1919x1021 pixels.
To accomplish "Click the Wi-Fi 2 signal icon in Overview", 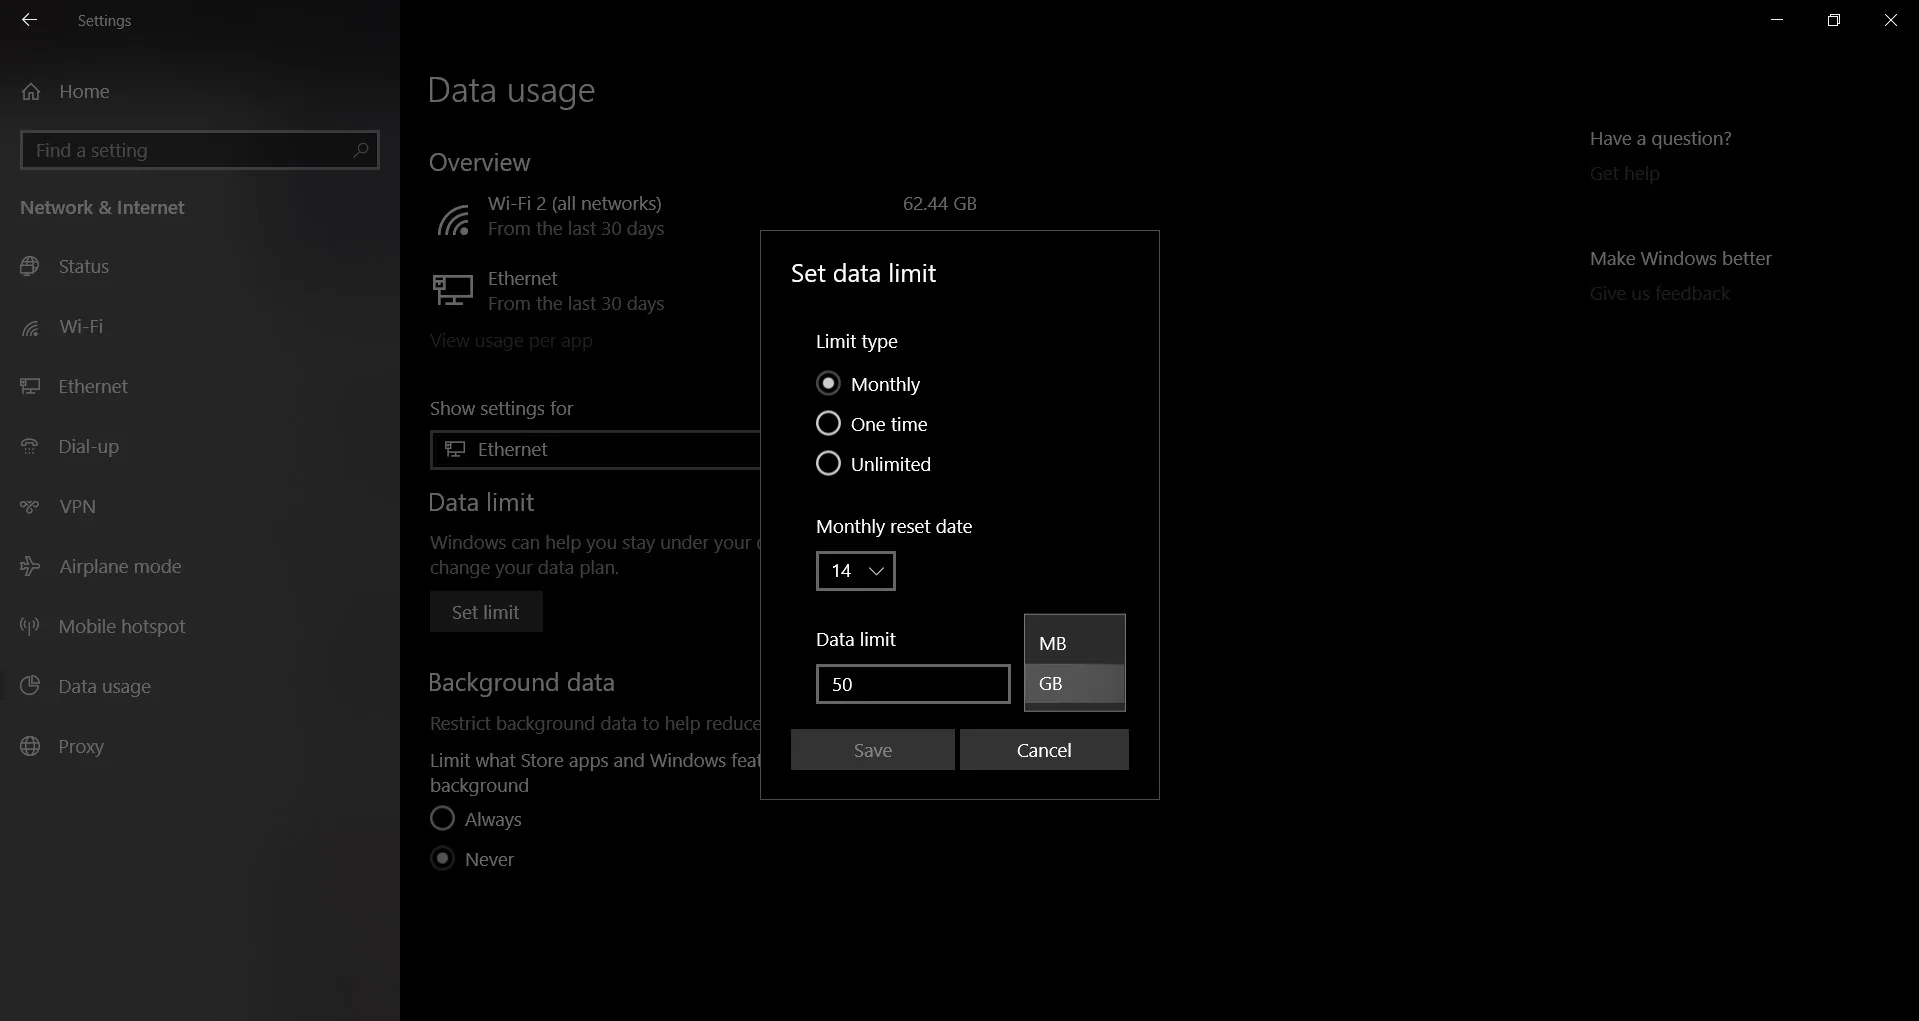I will [x=453, y=220].
